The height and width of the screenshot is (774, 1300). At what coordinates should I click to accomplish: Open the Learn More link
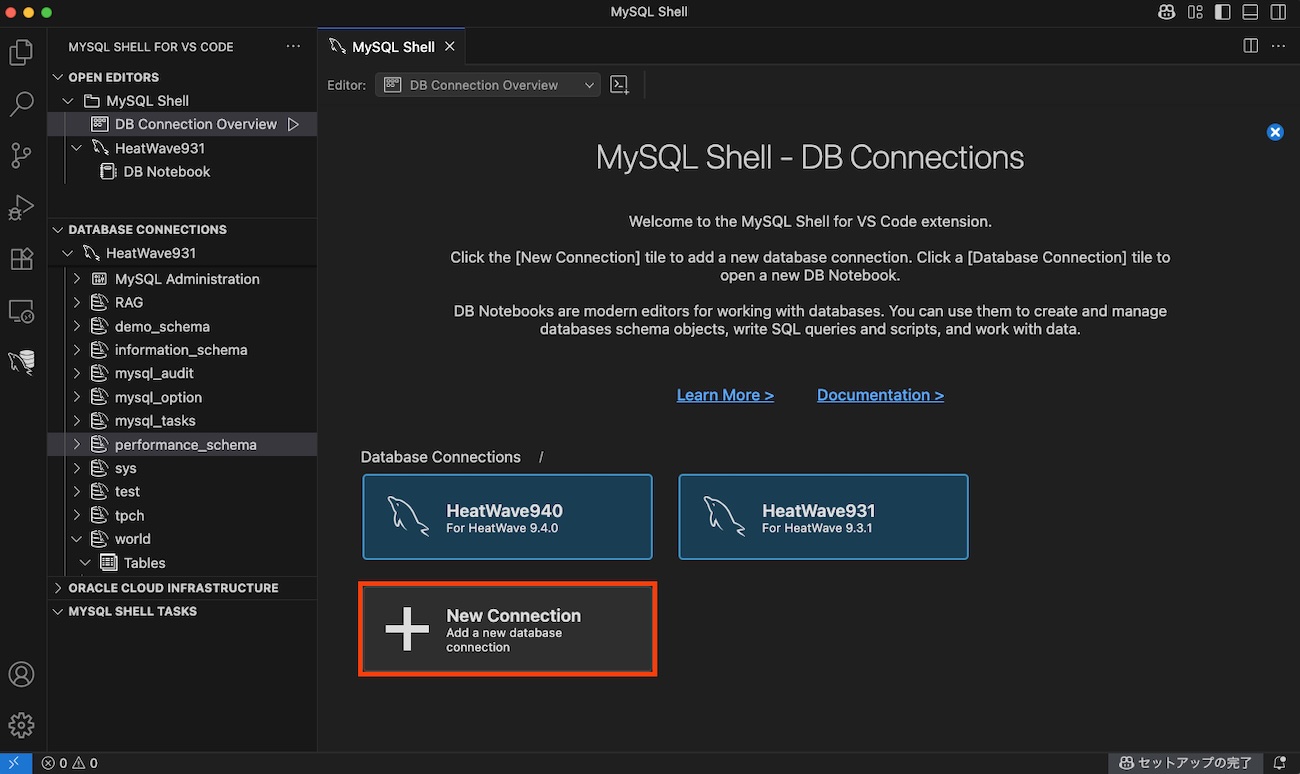725,395
